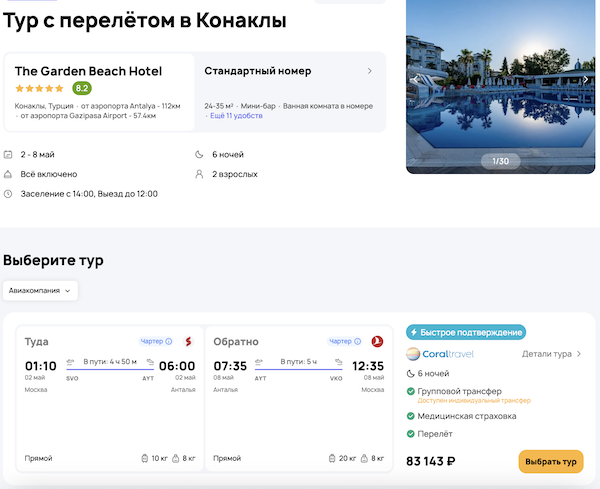Show previous hotel photo with left arrow
600x489 pixels.
point(416,79)
